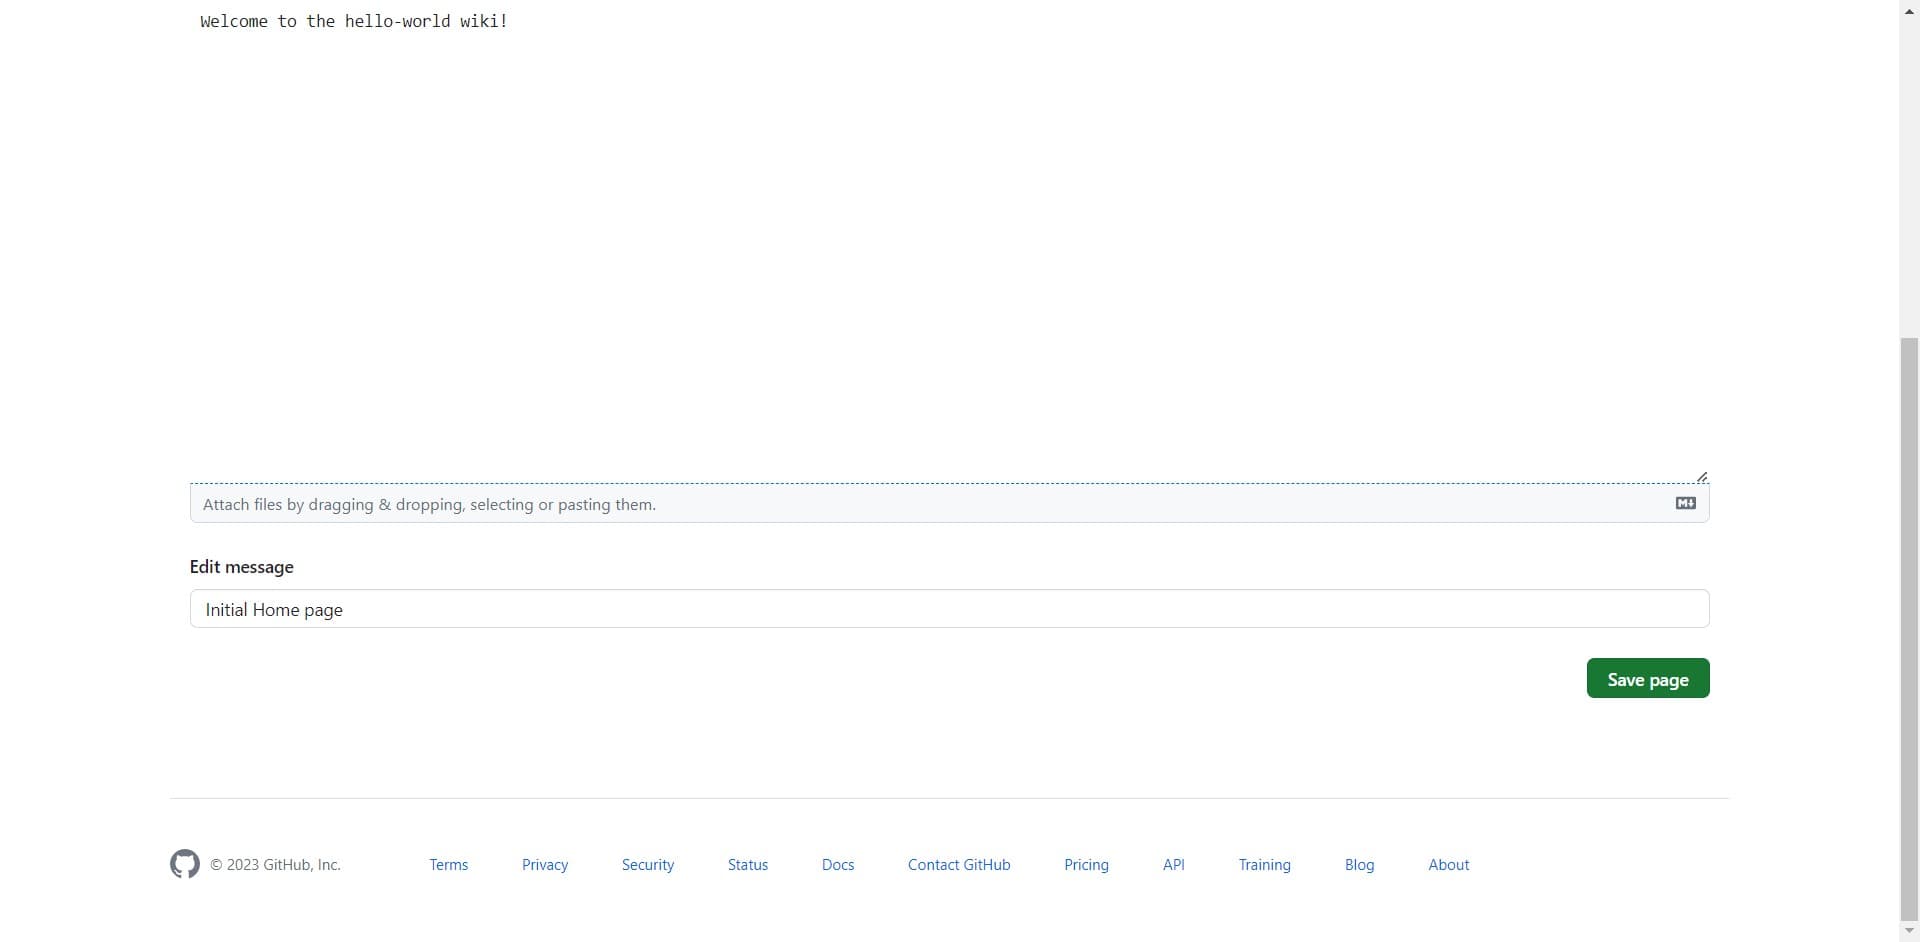Visit the Blog footer link
This screenshot has width=1920, height=942.
1359,865
